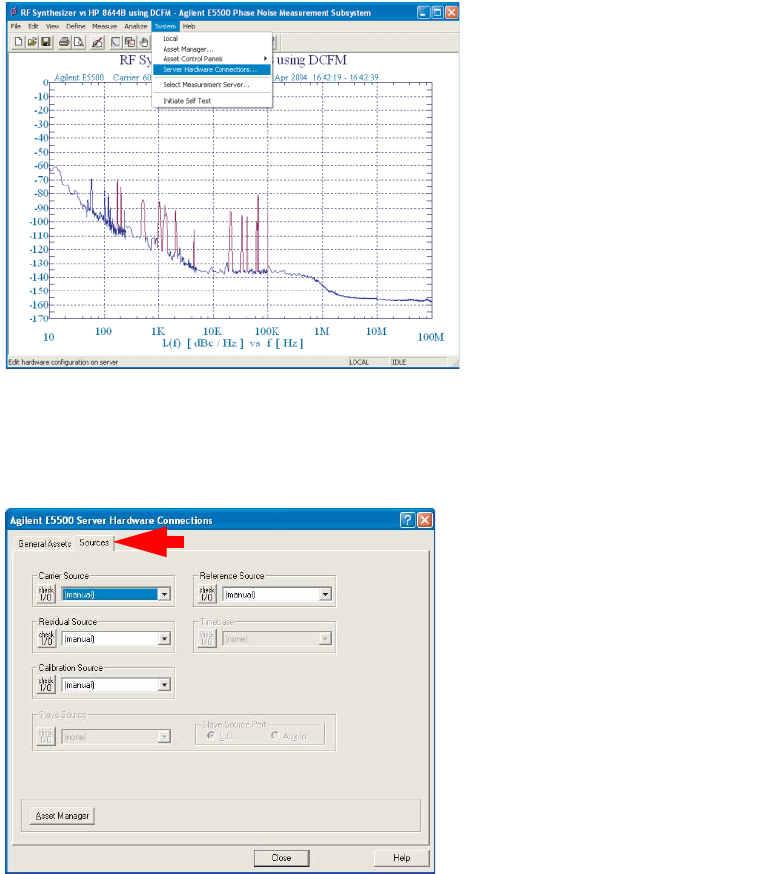The image size is (777, 874).
Task: Click the LOCAL status bar indicator
Action: pos(368,362)
